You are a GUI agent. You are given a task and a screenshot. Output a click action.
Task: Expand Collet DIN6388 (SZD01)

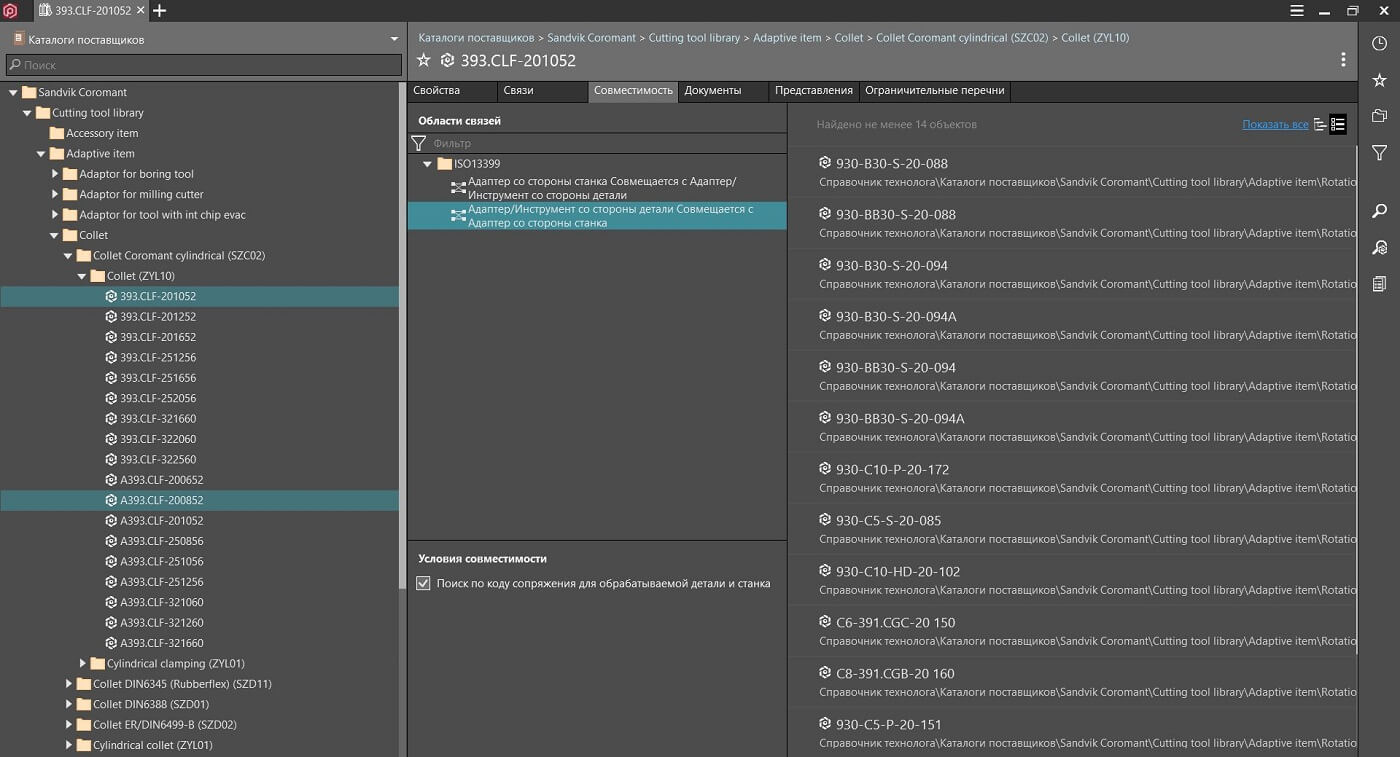coord(69,704)
